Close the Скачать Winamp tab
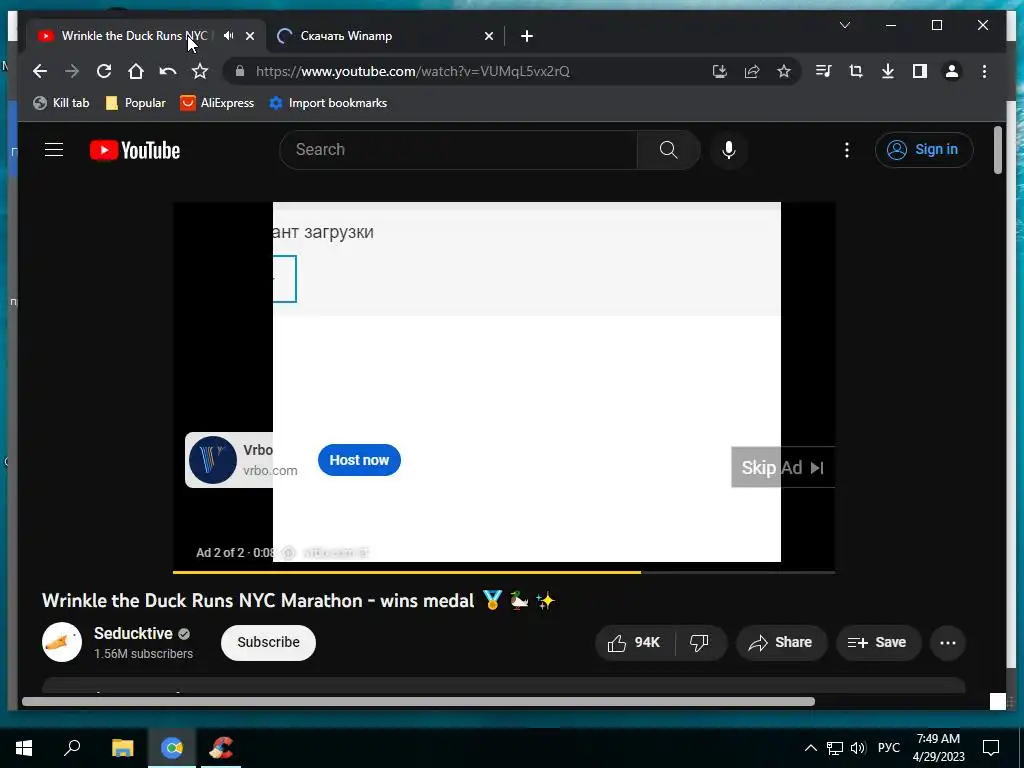This screenshot has height=768, width=1024. [488, 36]
